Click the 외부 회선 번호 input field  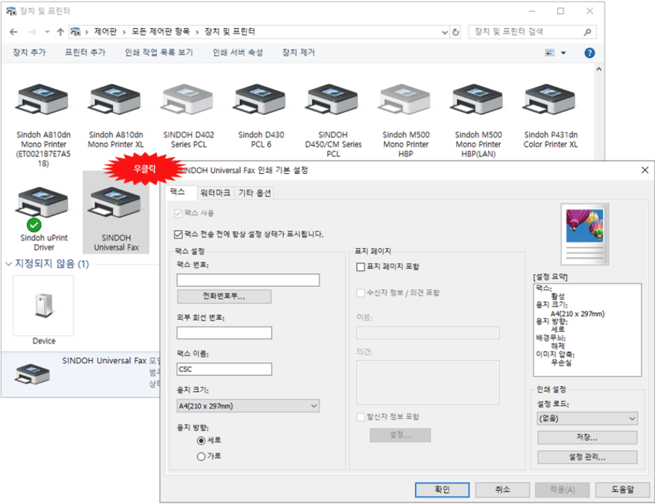224,333
